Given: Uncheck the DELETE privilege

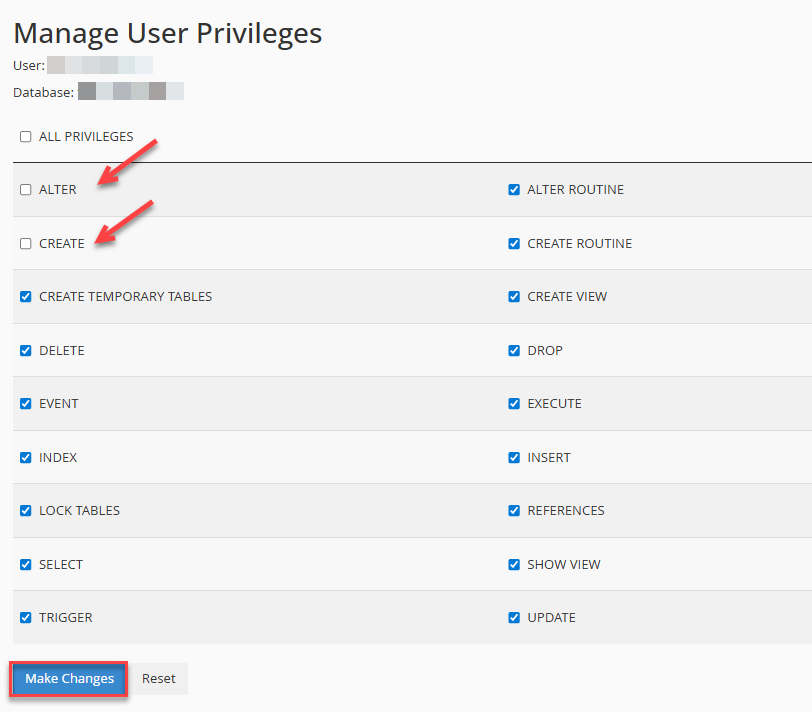Looking at the screenshot, I should point(25,351).
